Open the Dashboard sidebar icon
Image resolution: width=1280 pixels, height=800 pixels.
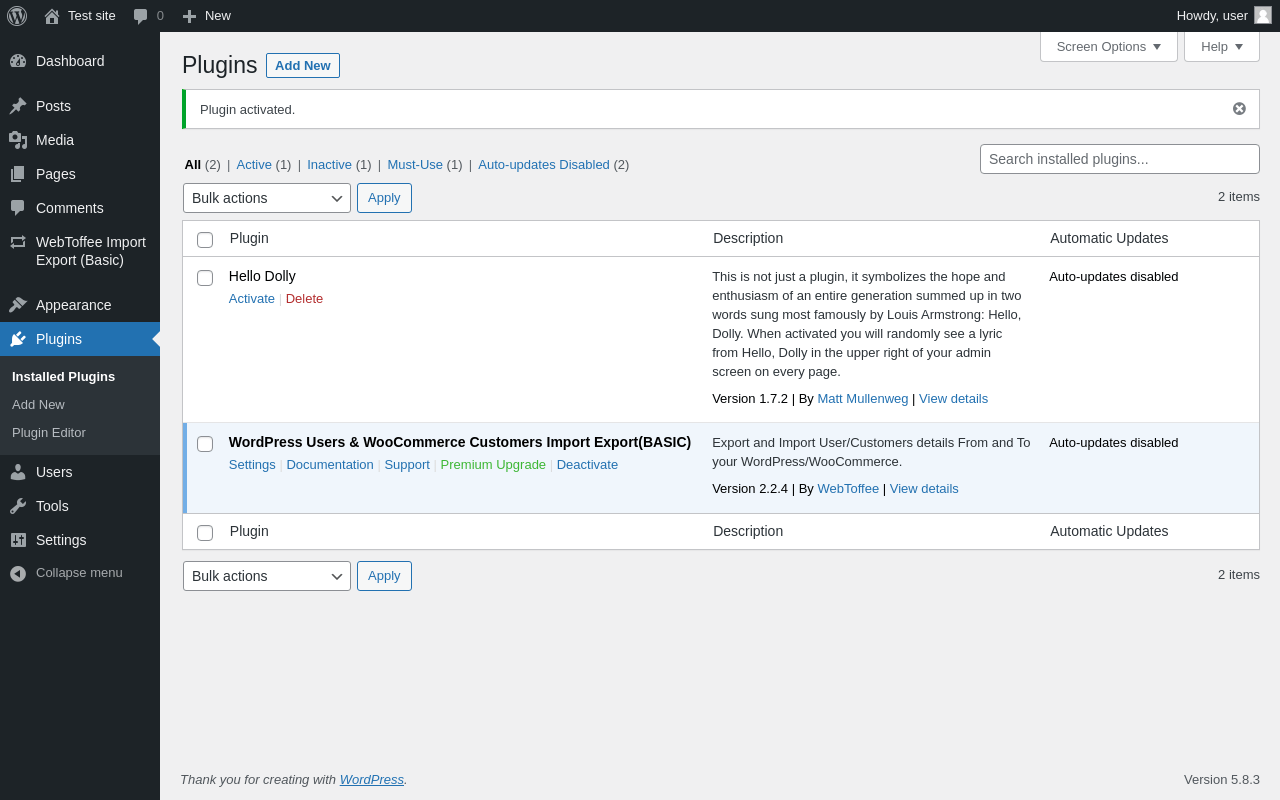click(18, 61)
